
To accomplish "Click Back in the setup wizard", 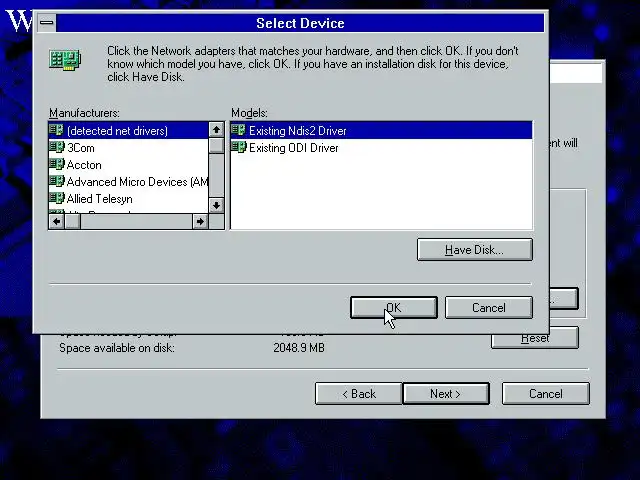I will tap(359, 393).
